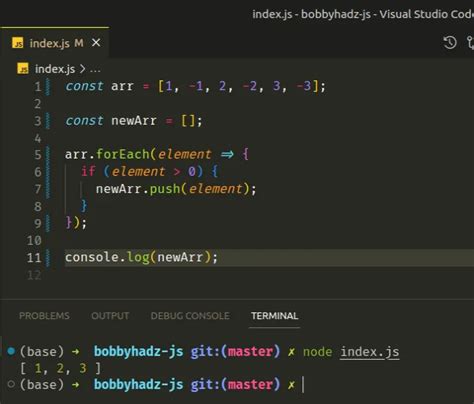Click the JS file icon in tab
The image size is (474, 404).
coord(18,43)
